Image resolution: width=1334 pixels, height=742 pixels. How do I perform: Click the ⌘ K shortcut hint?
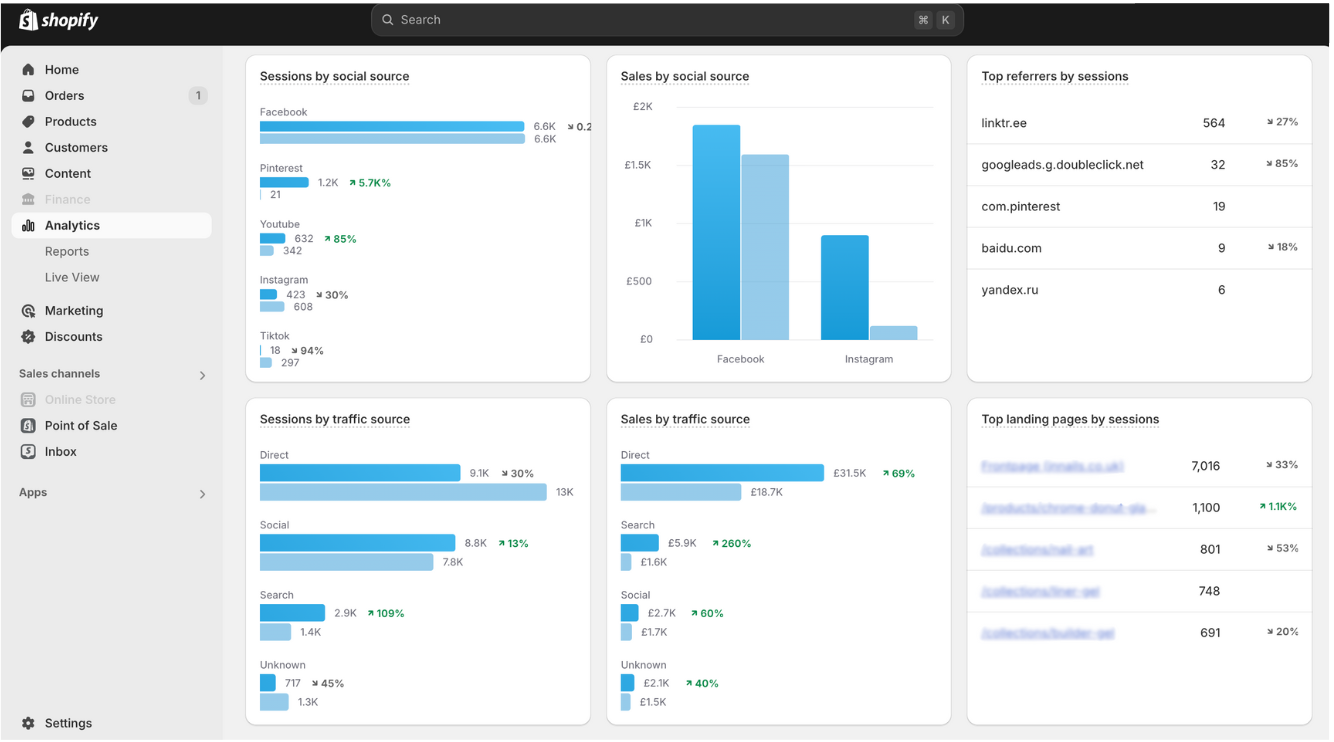click(x=934, y=20)
